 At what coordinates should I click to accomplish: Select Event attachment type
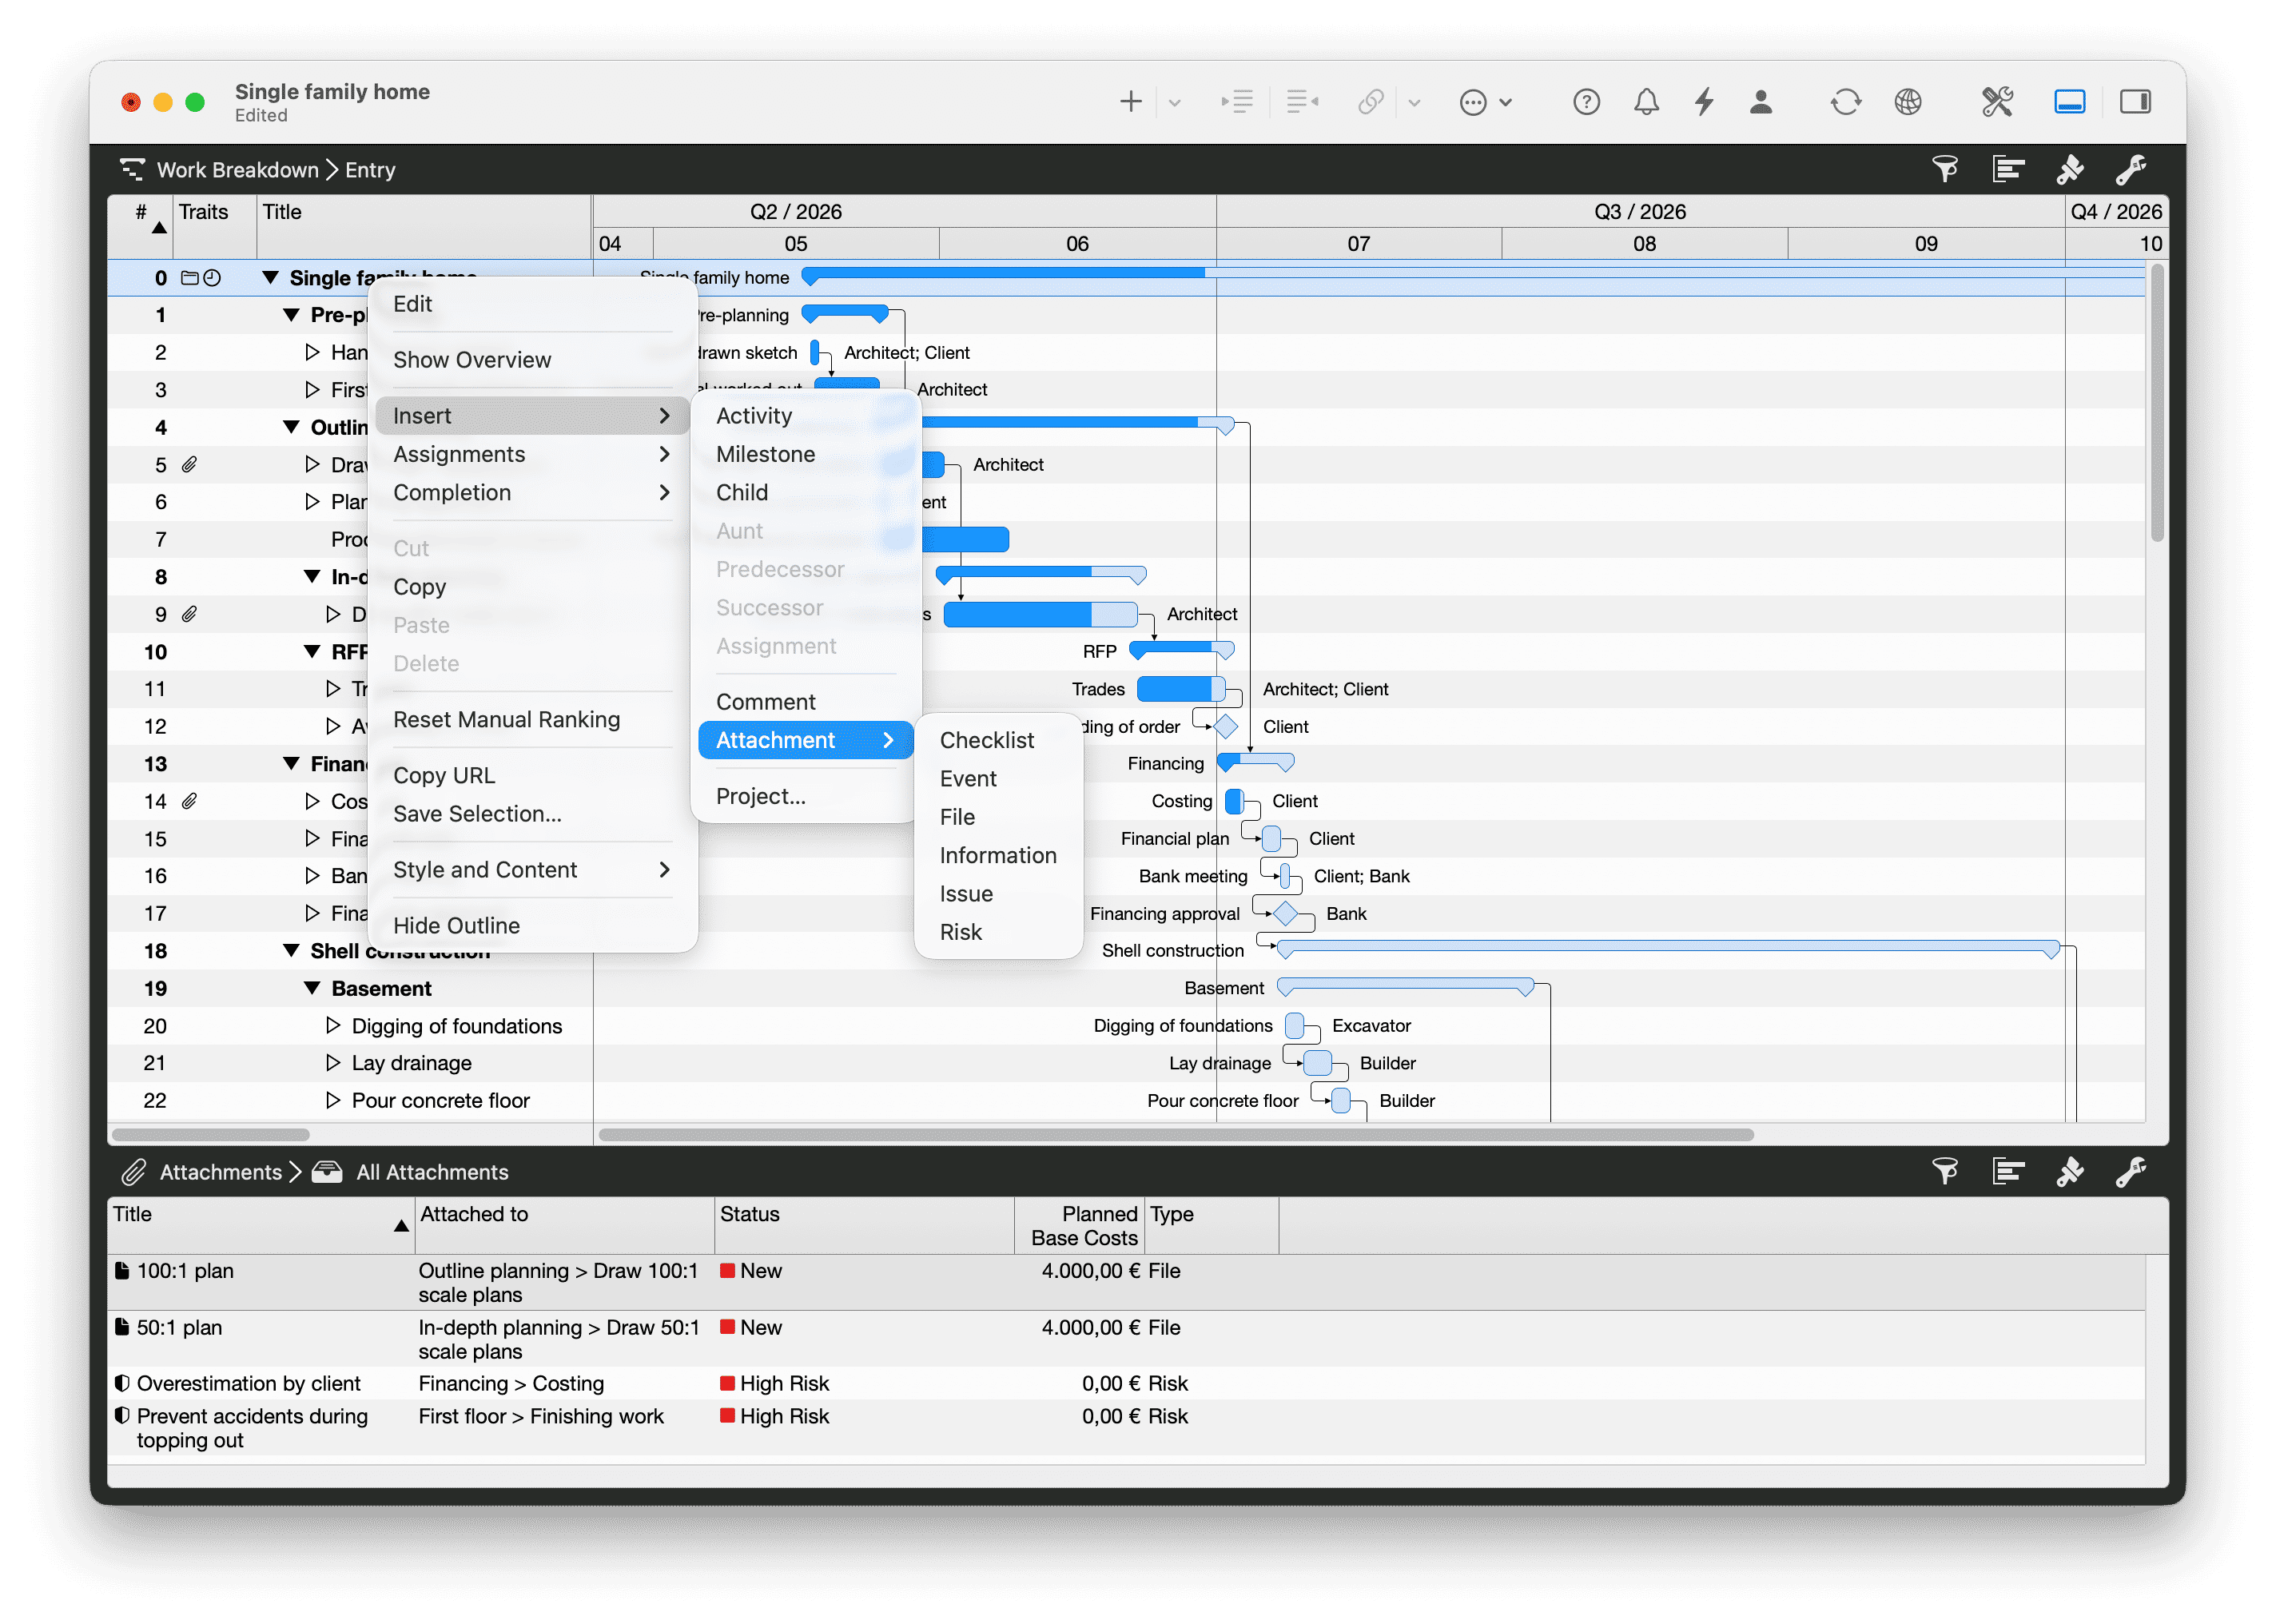(999, 778)
